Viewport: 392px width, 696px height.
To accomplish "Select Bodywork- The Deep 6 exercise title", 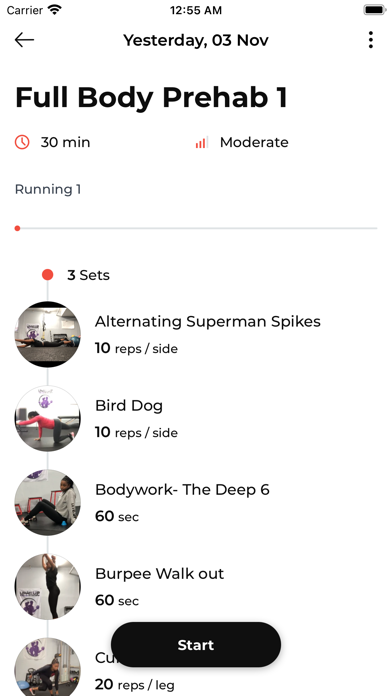I will click(182, 490).
